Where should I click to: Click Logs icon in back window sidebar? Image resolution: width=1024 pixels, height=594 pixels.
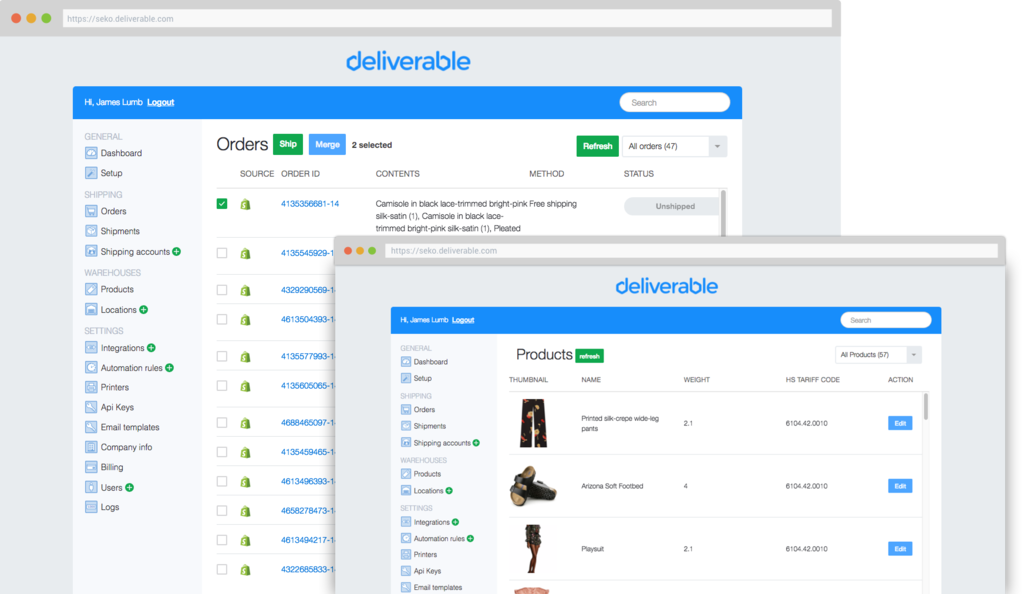(91, 507)
